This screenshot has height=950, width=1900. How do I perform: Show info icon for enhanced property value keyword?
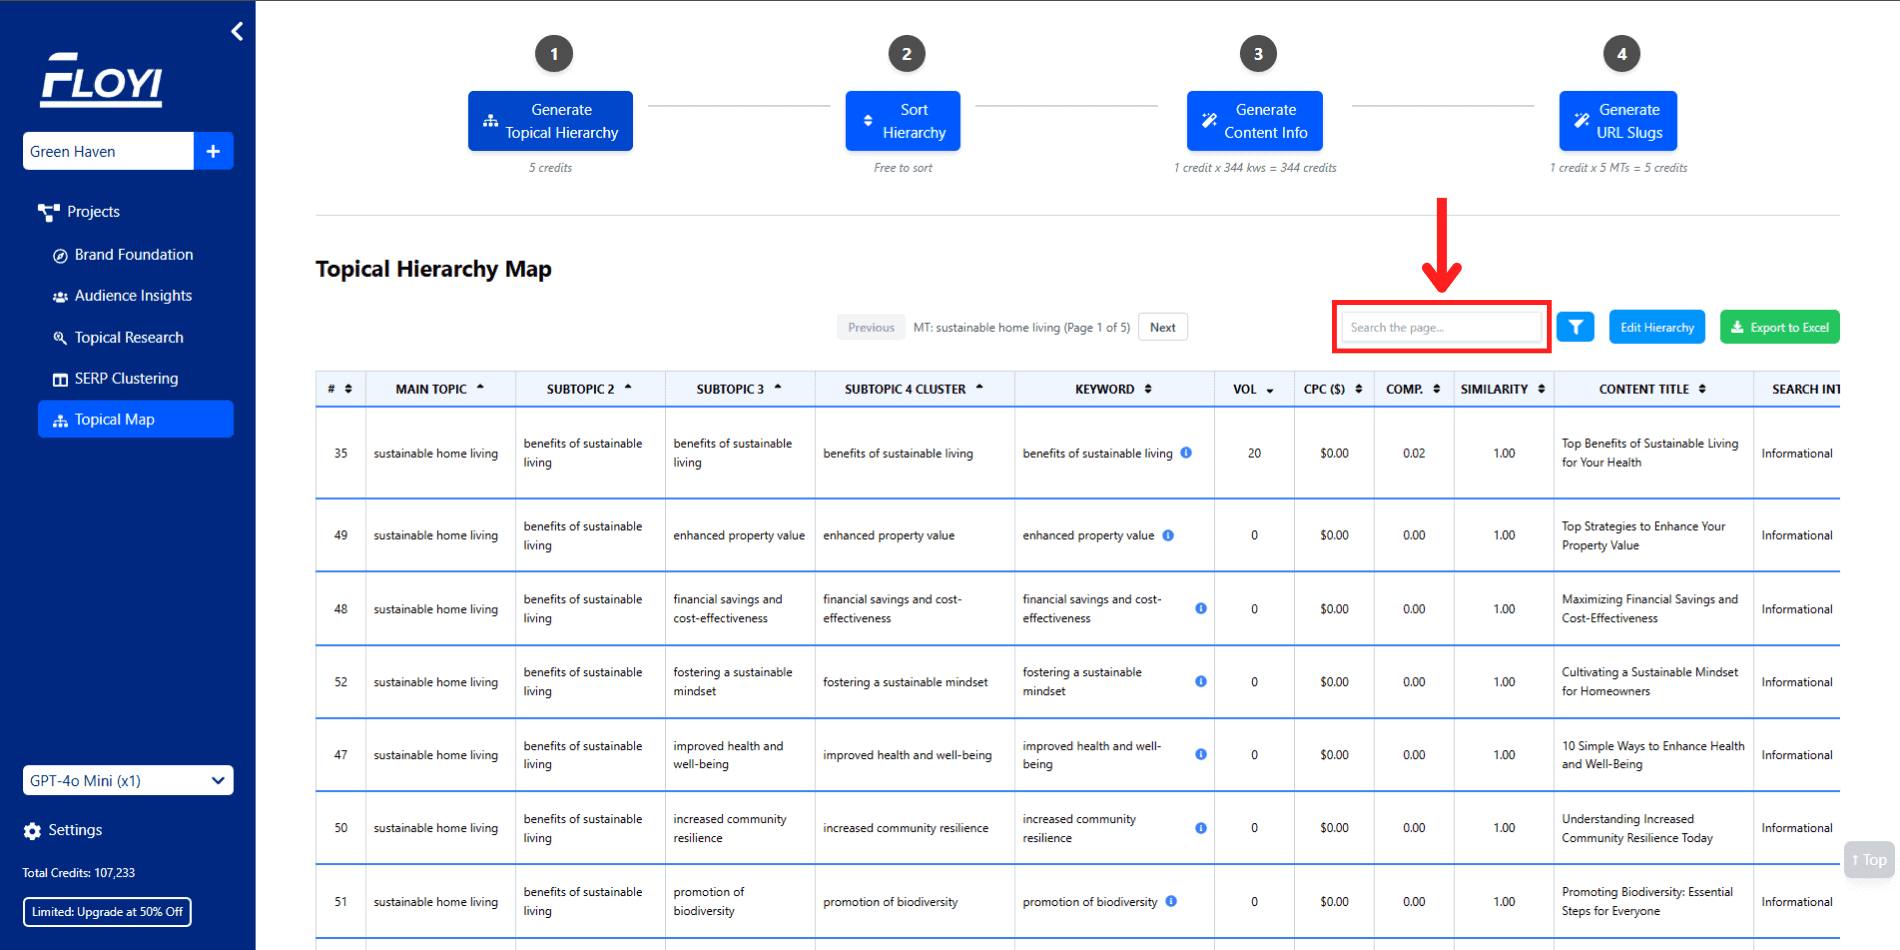[1168, 535]
